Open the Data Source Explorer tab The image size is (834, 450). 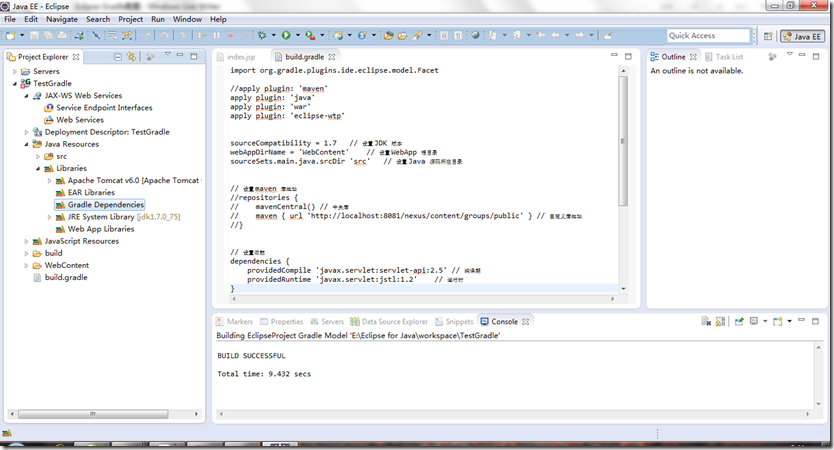pyautogui.click(x=389, y=322)
